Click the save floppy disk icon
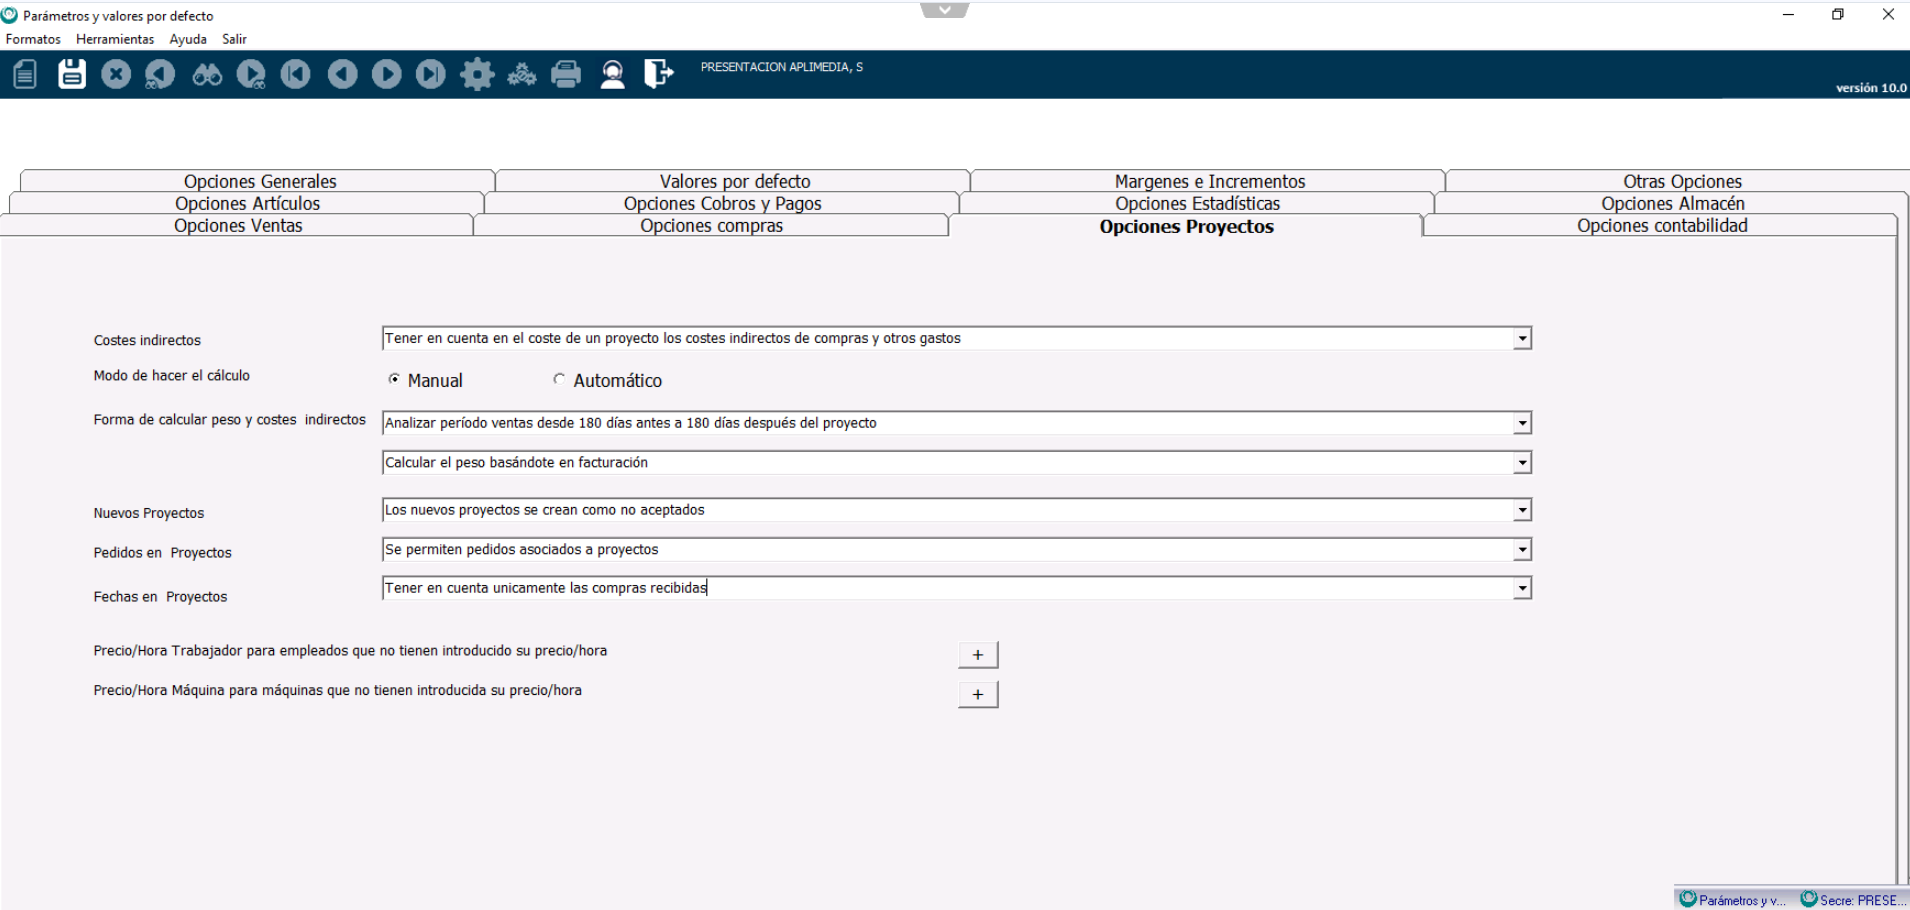The width and height of the screenshot is (1910, 910). click(71, 74)
